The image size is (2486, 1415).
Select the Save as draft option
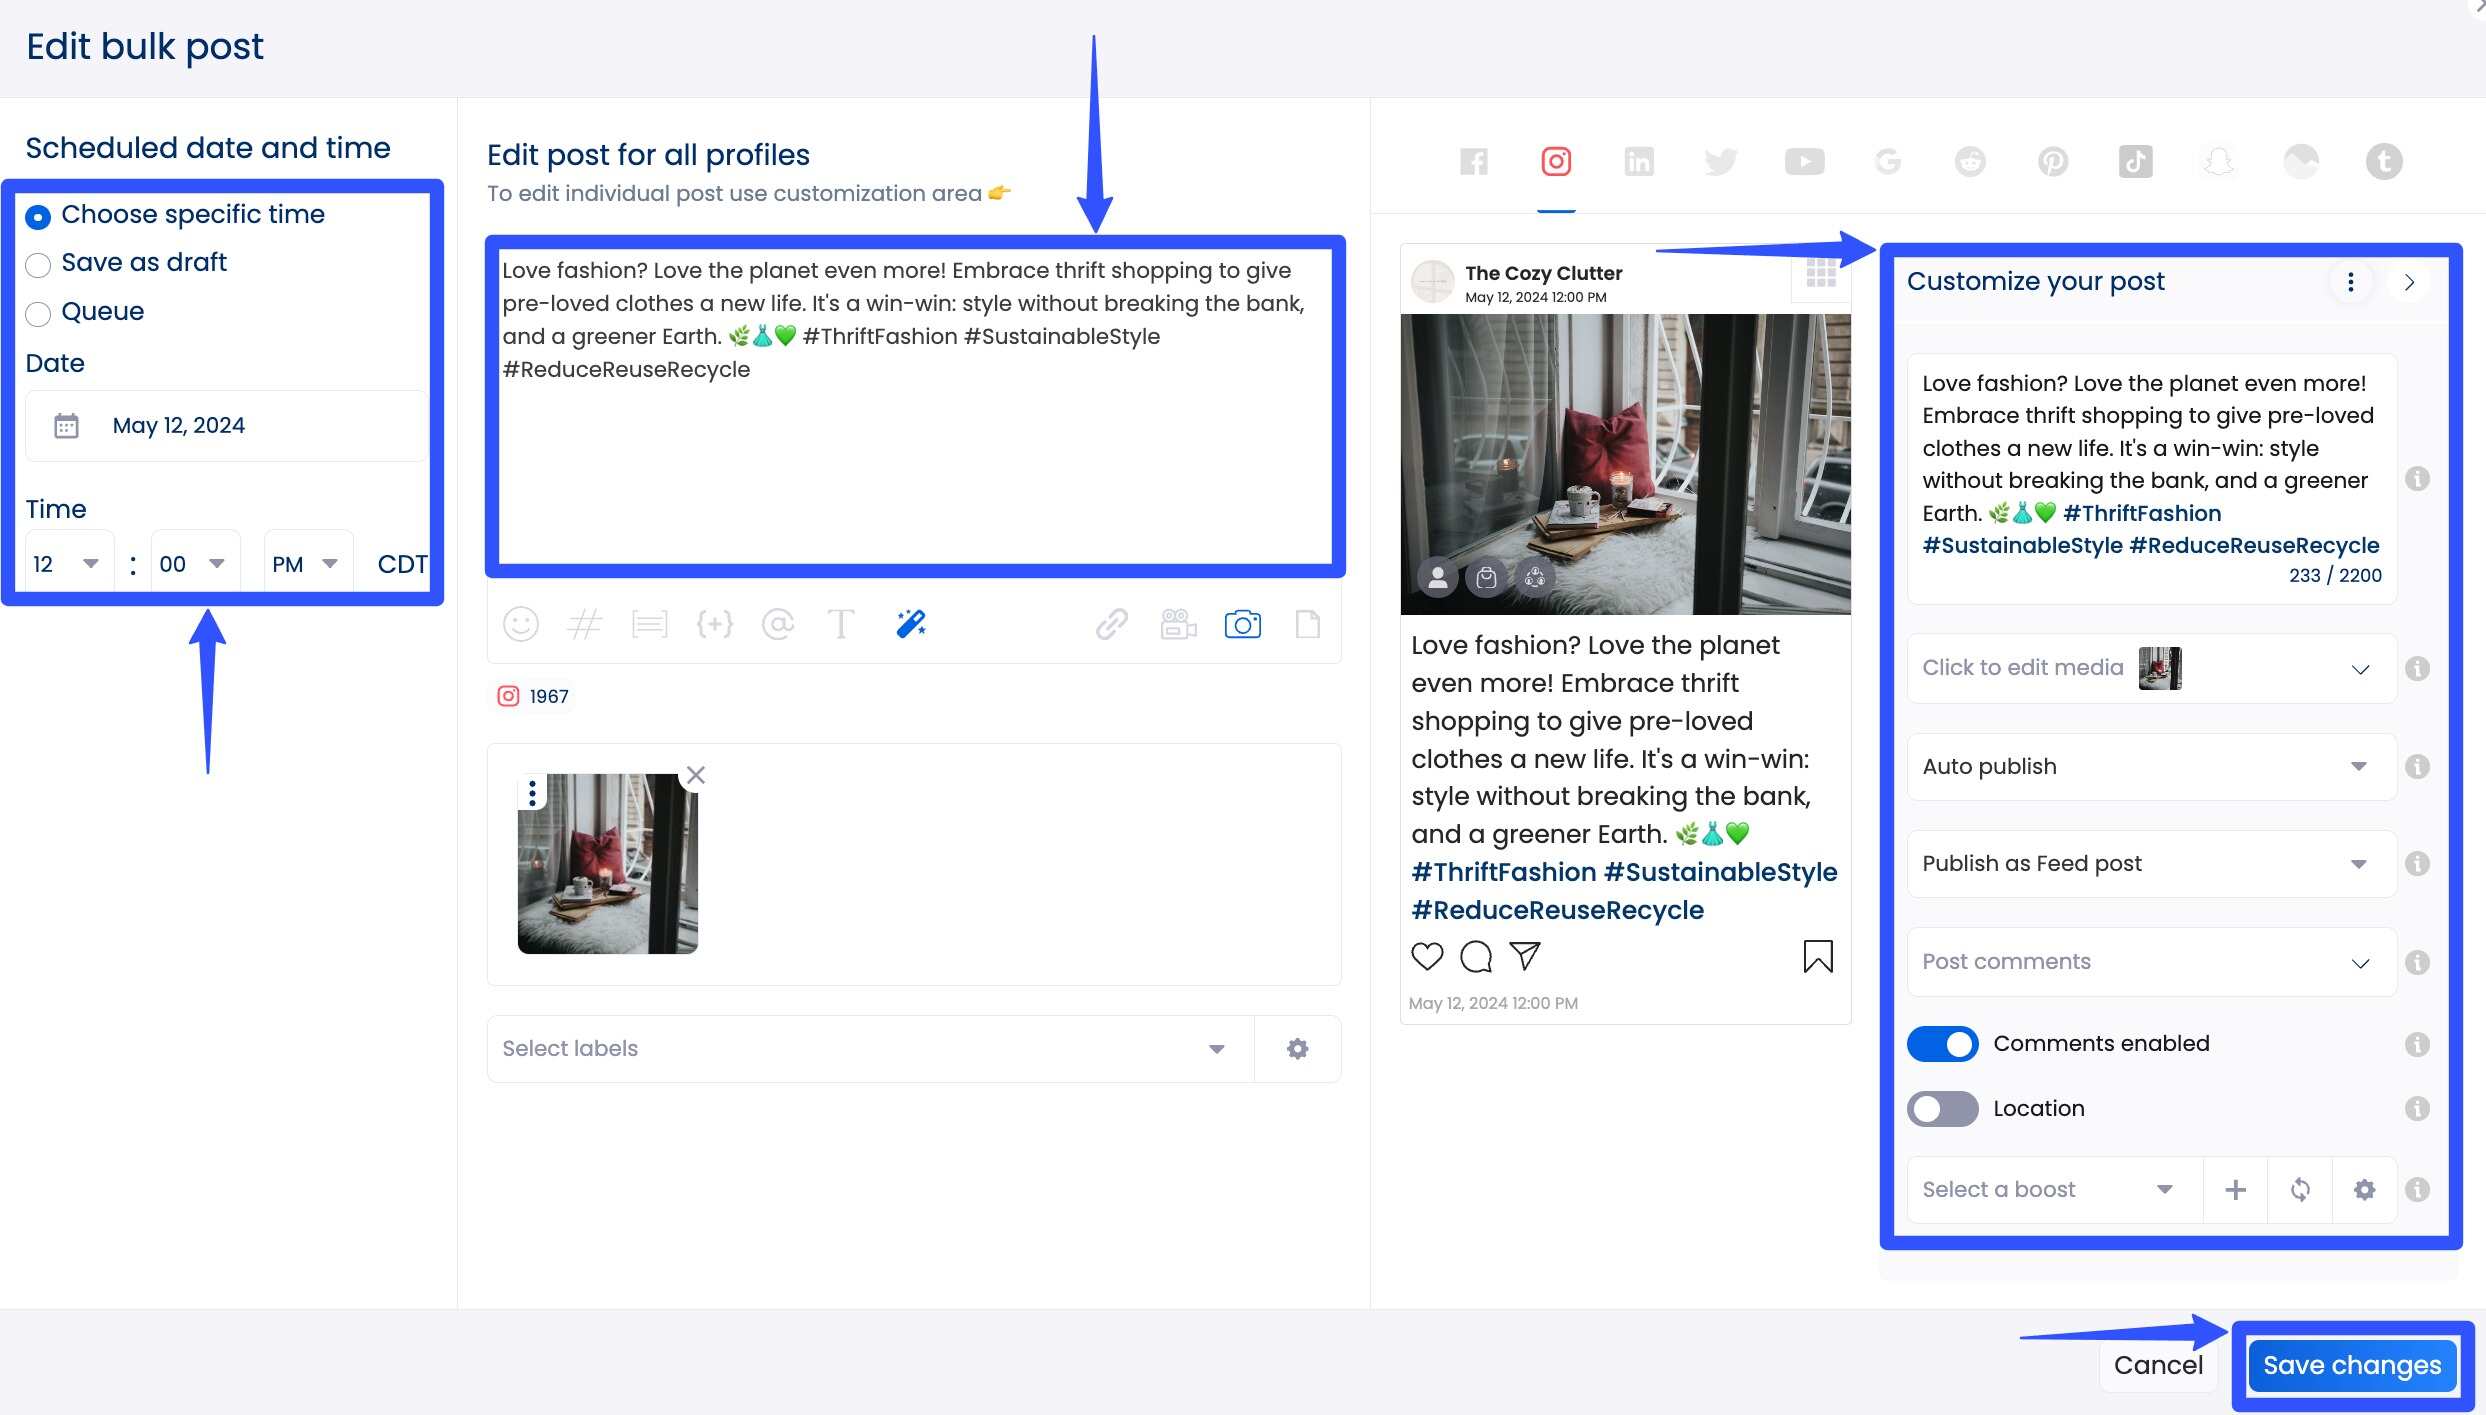click(x=38, y=265)
